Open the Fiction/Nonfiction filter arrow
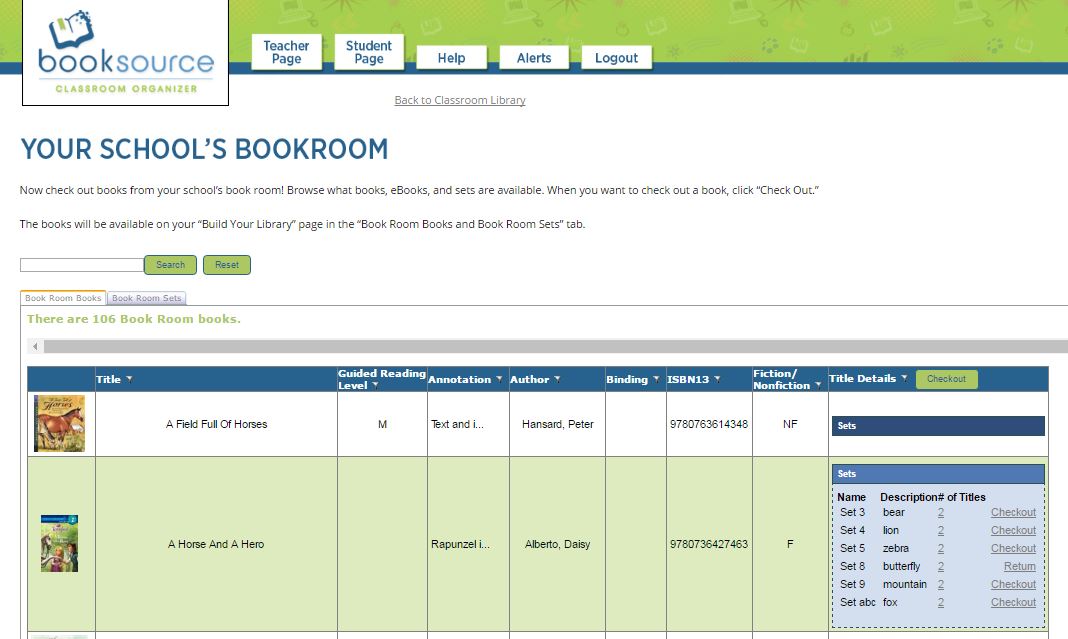The image size is (1068, 639). point(817,386)
